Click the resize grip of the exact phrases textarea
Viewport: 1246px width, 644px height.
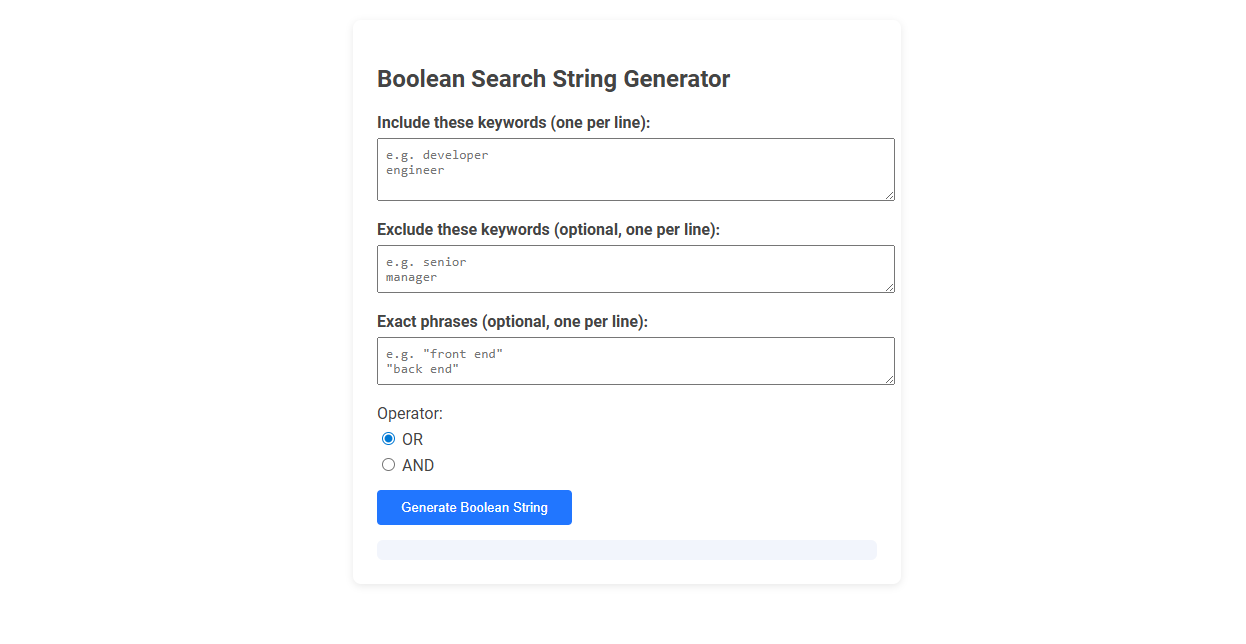tap(890, 380)
